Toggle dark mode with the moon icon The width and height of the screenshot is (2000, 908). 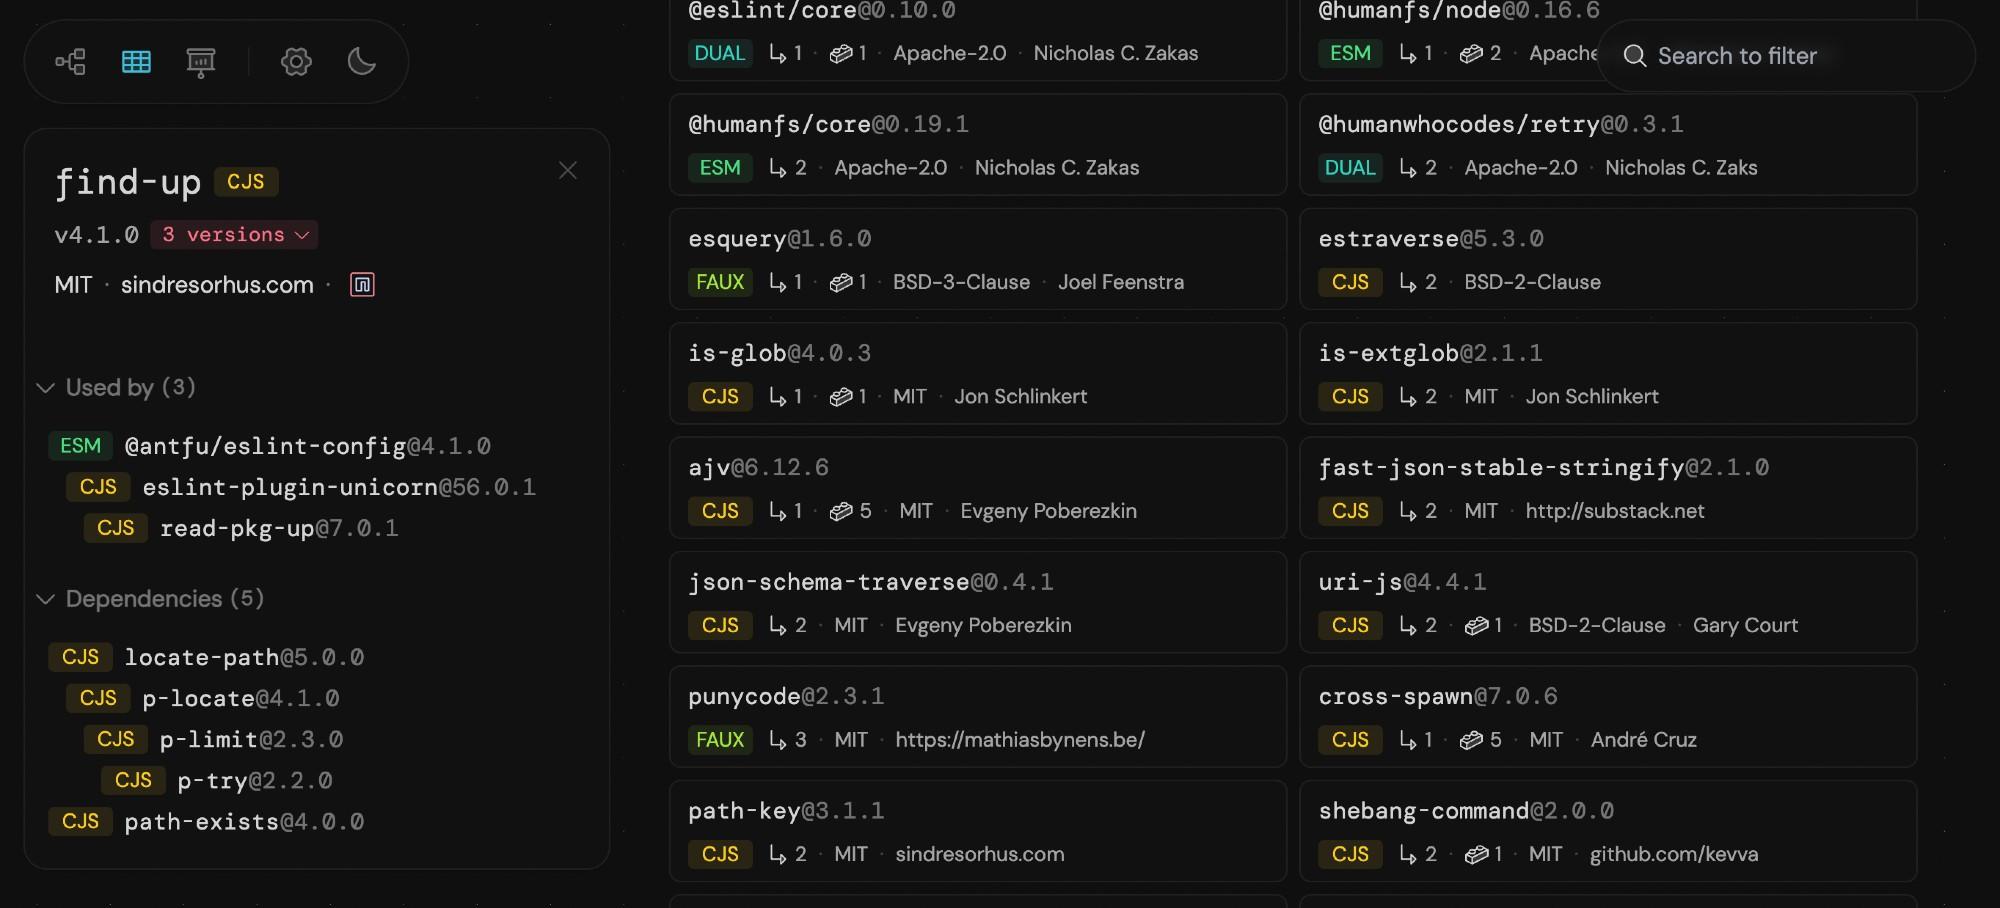coord(362,62)
